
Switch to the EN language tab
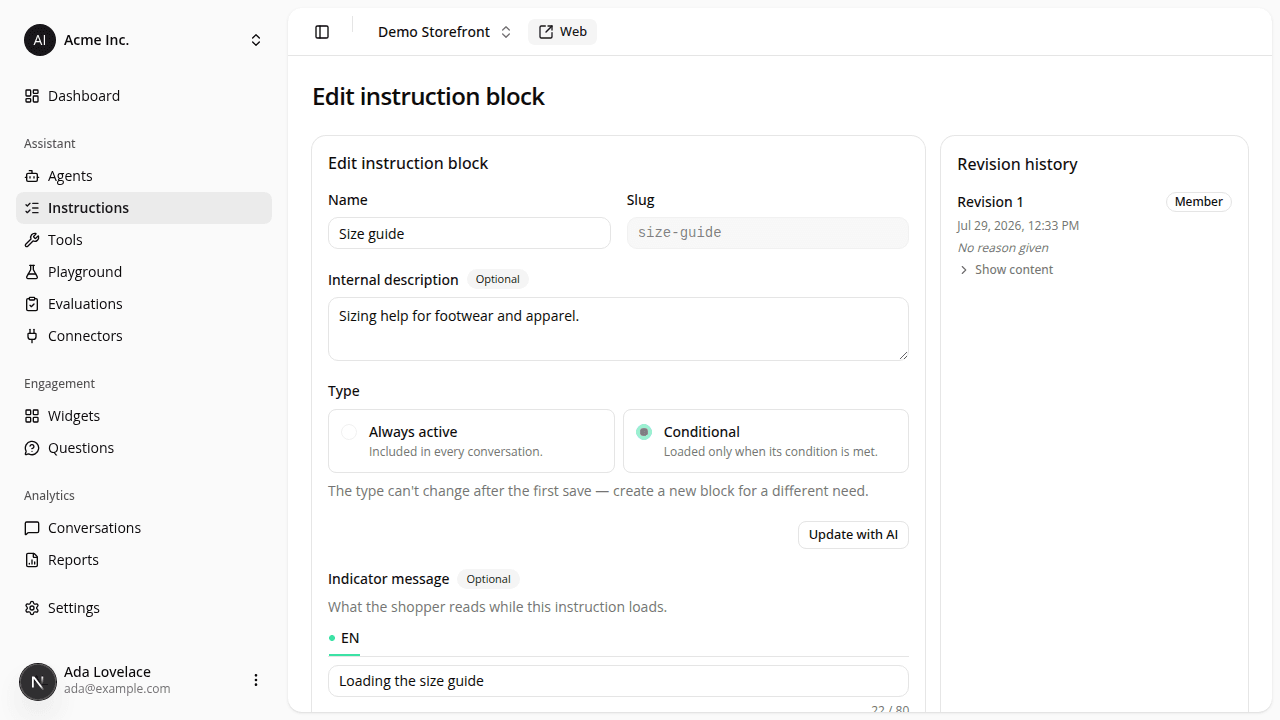(x=344, y=638)
